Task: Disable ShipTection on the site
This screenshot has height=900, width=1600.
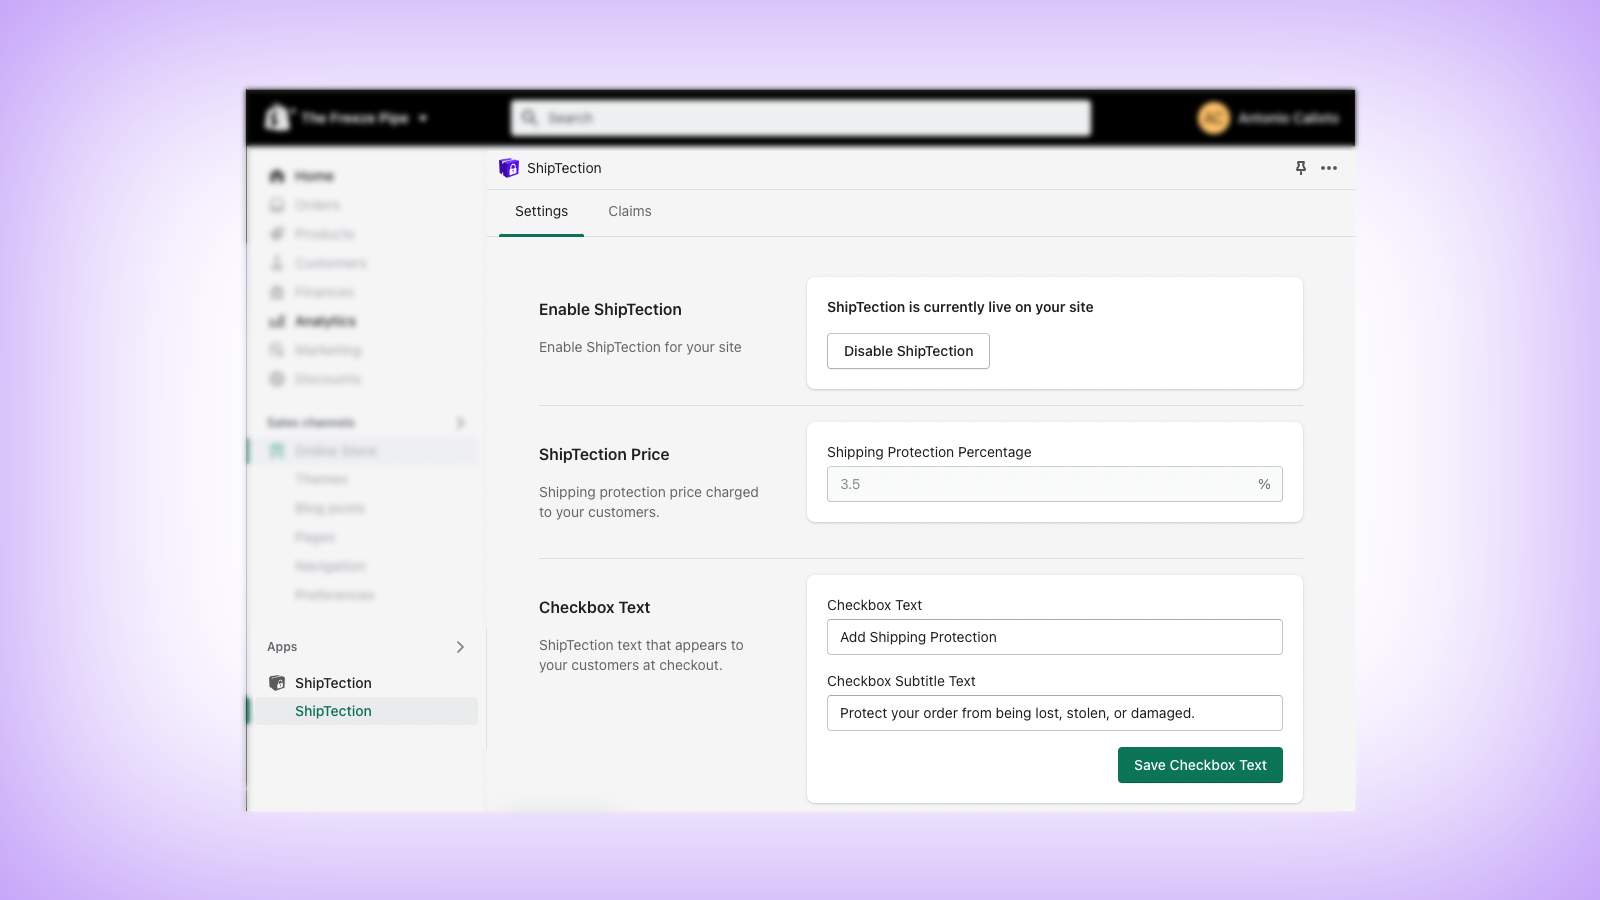Action: [x=907, y=351]
